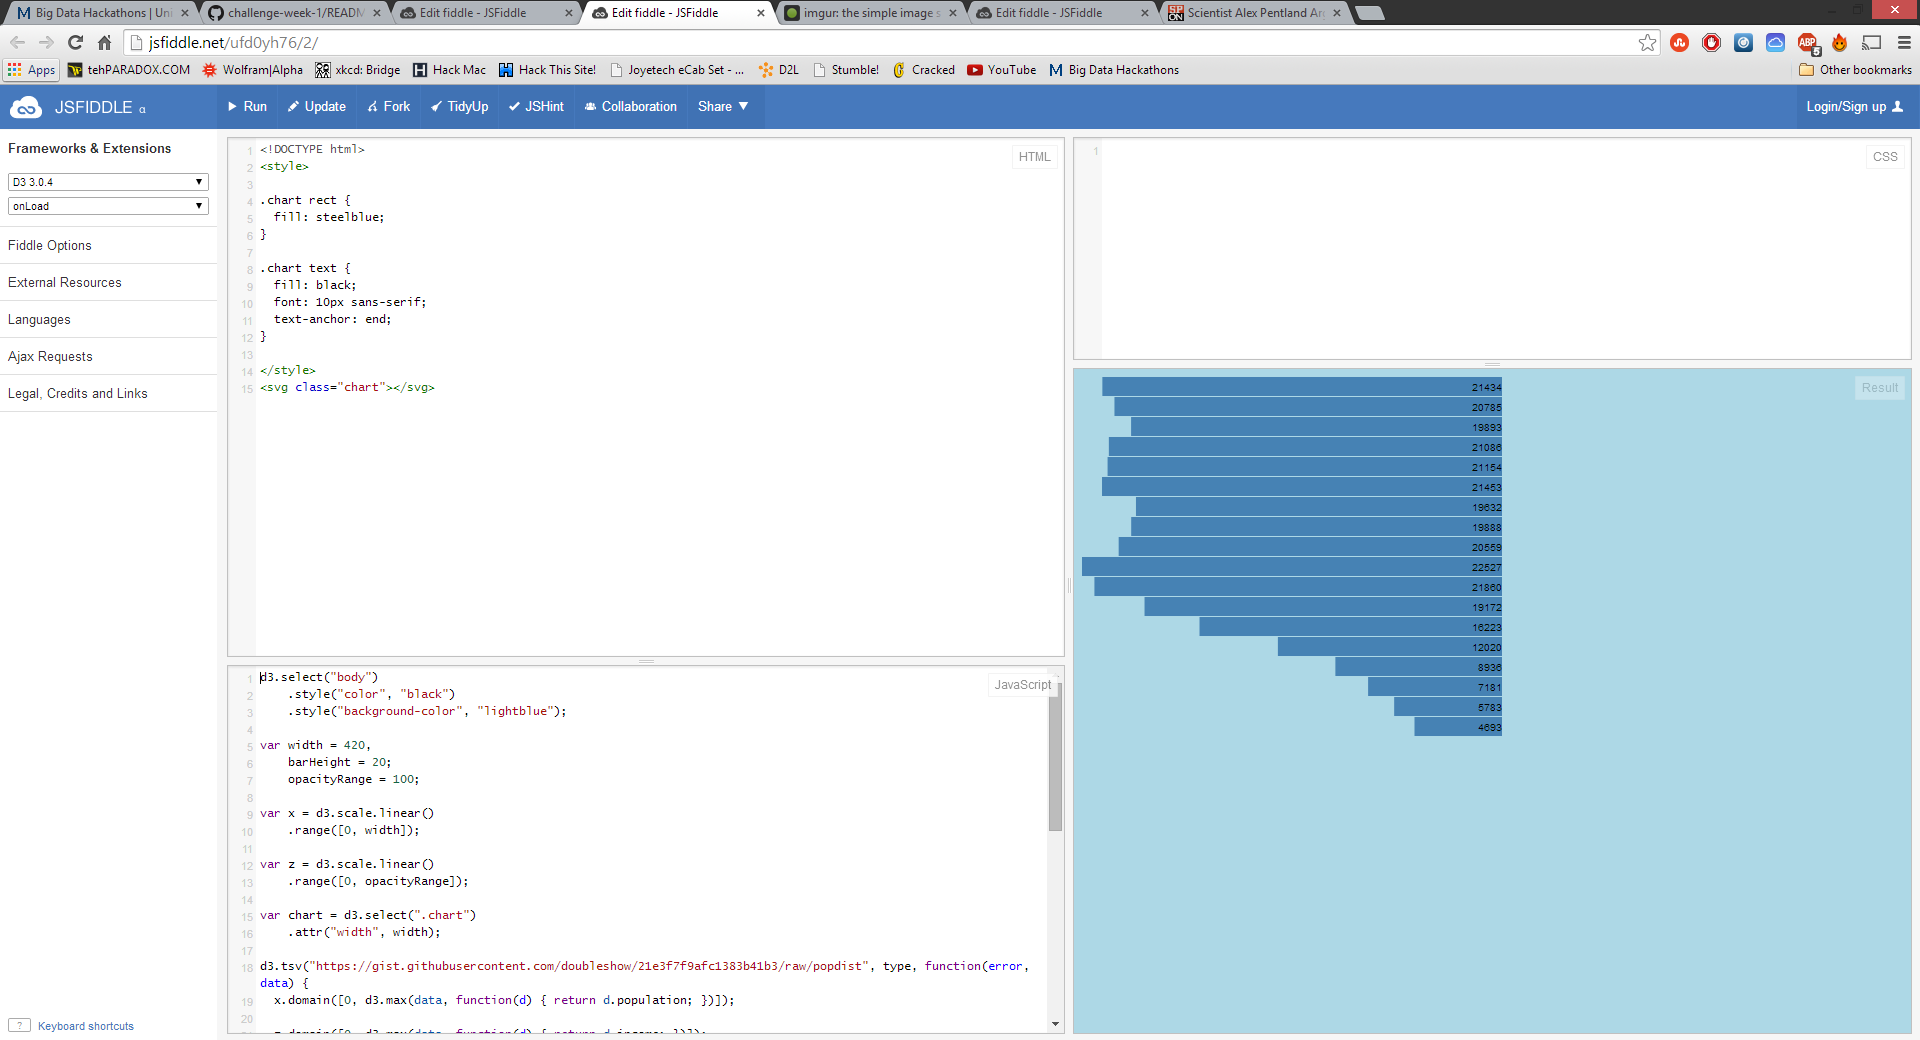Click Login/Sign up link
This screenshot has width=1920, height=1040.
(1854, 107)
